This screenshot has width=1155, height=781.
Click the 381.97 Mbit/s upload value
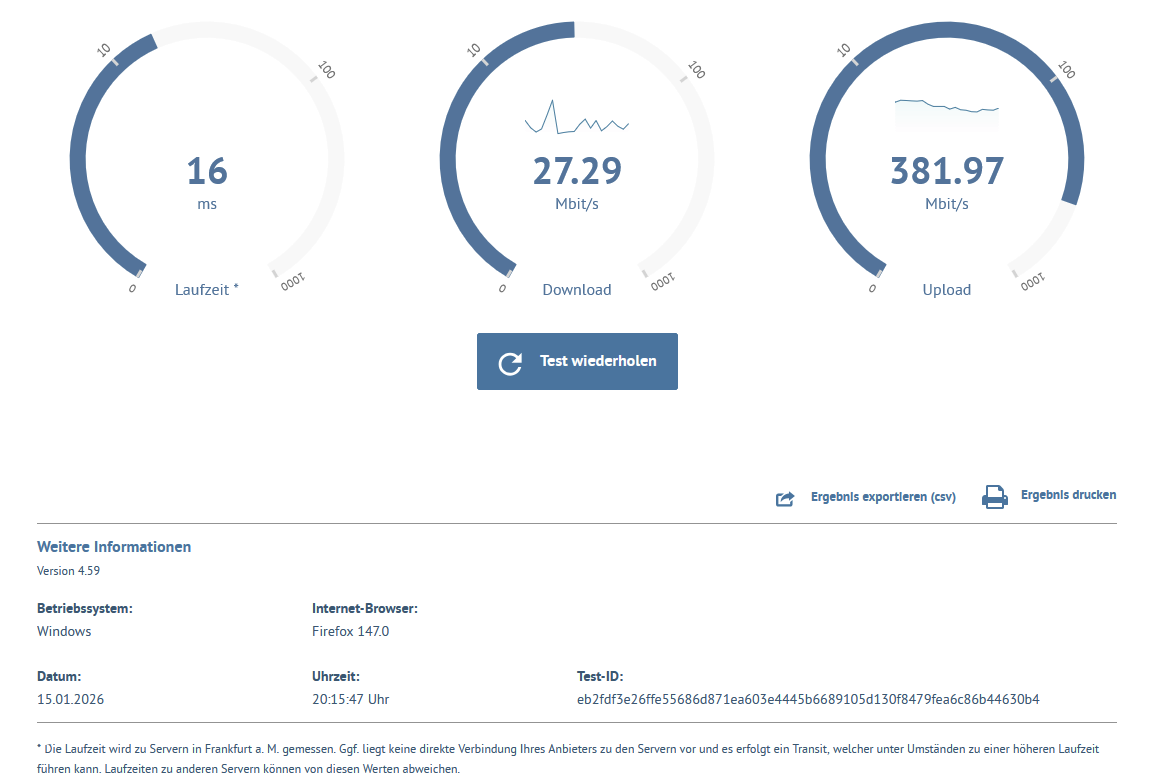[x=947, y=181]
